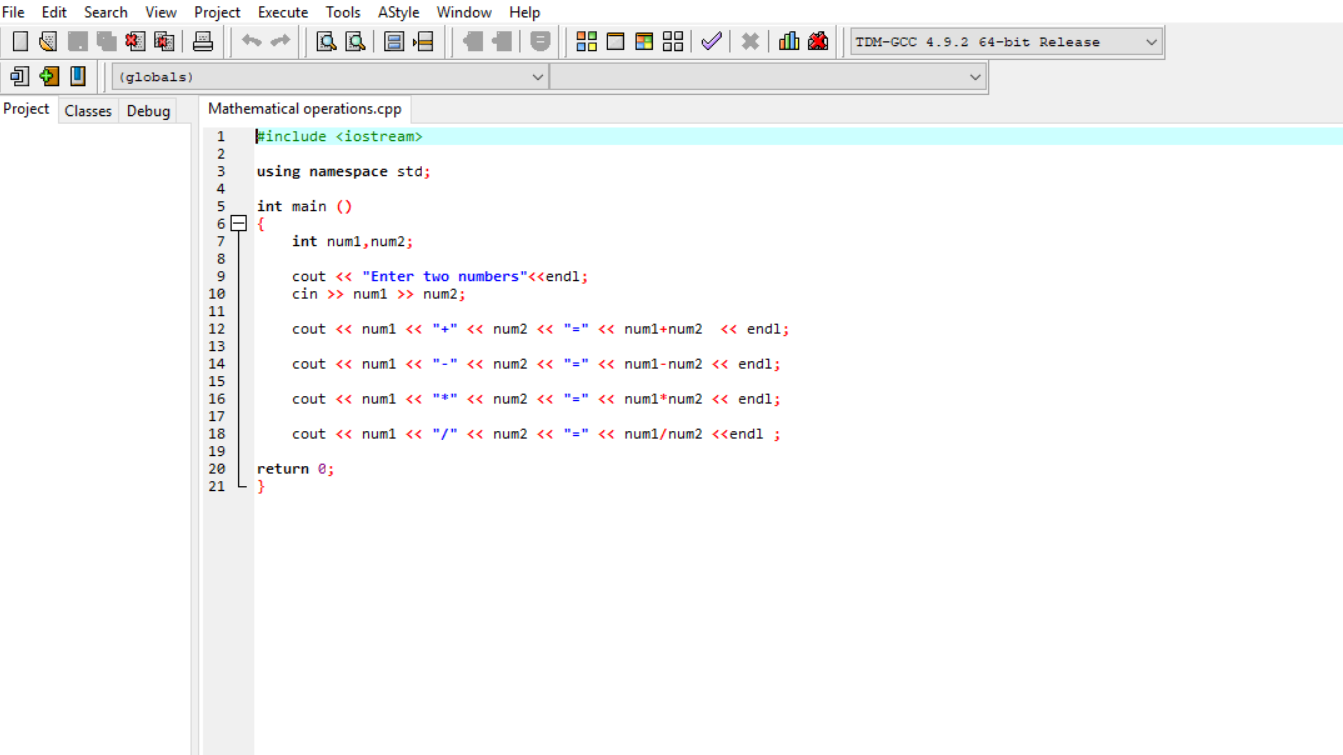Run program using the window icon
The height and width of the screenshot is (755, 1343).
point(616,41)
